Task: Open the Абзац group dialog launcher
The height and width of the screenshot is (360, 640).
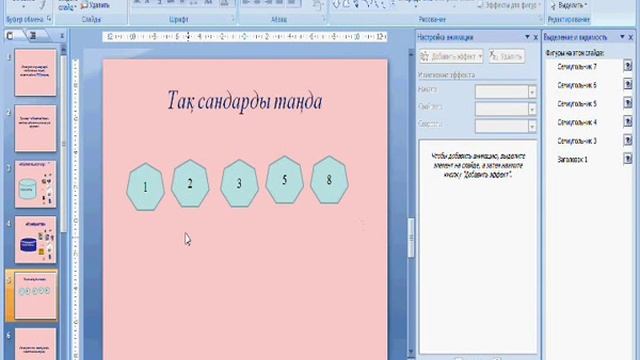Action: pos(324,19)
